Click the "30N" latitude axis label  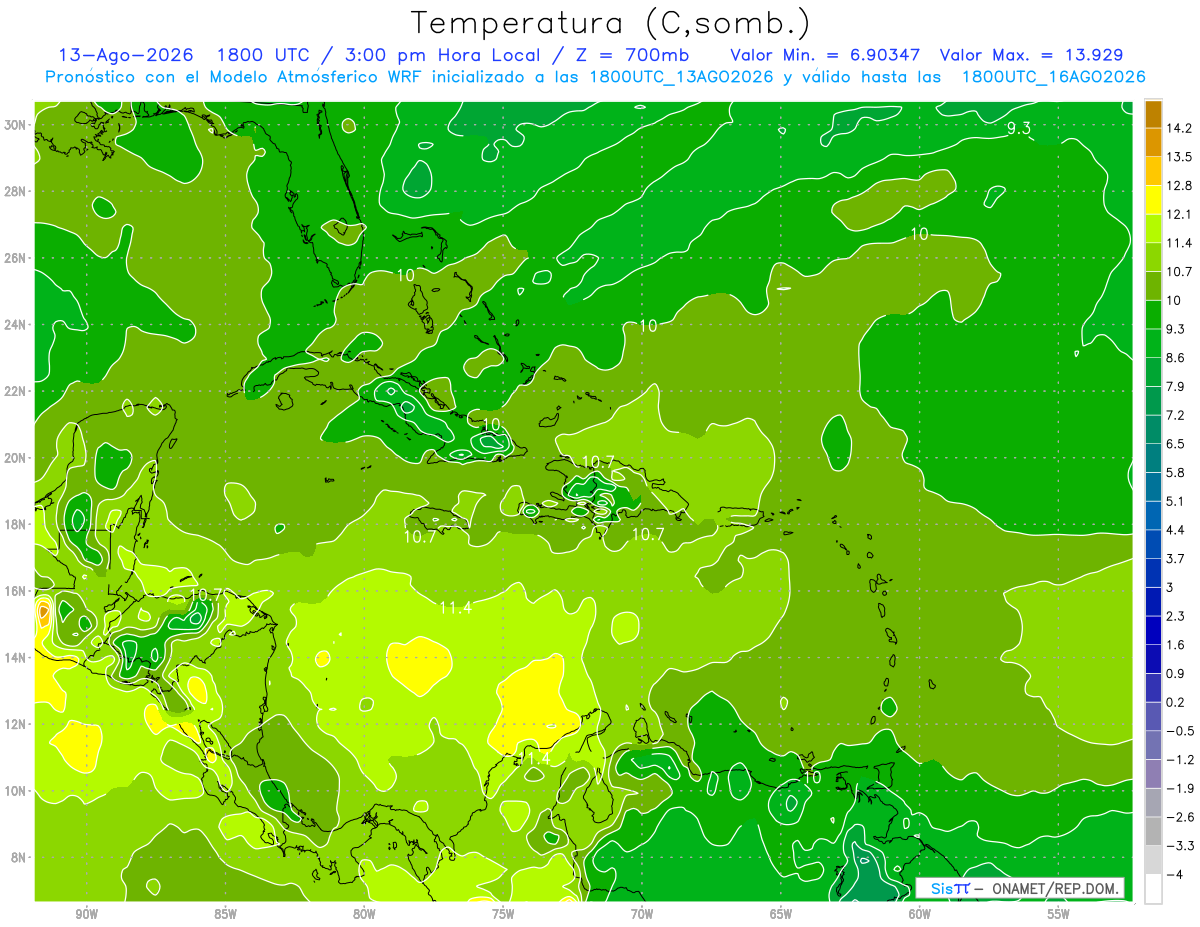(x=17, y=125)
